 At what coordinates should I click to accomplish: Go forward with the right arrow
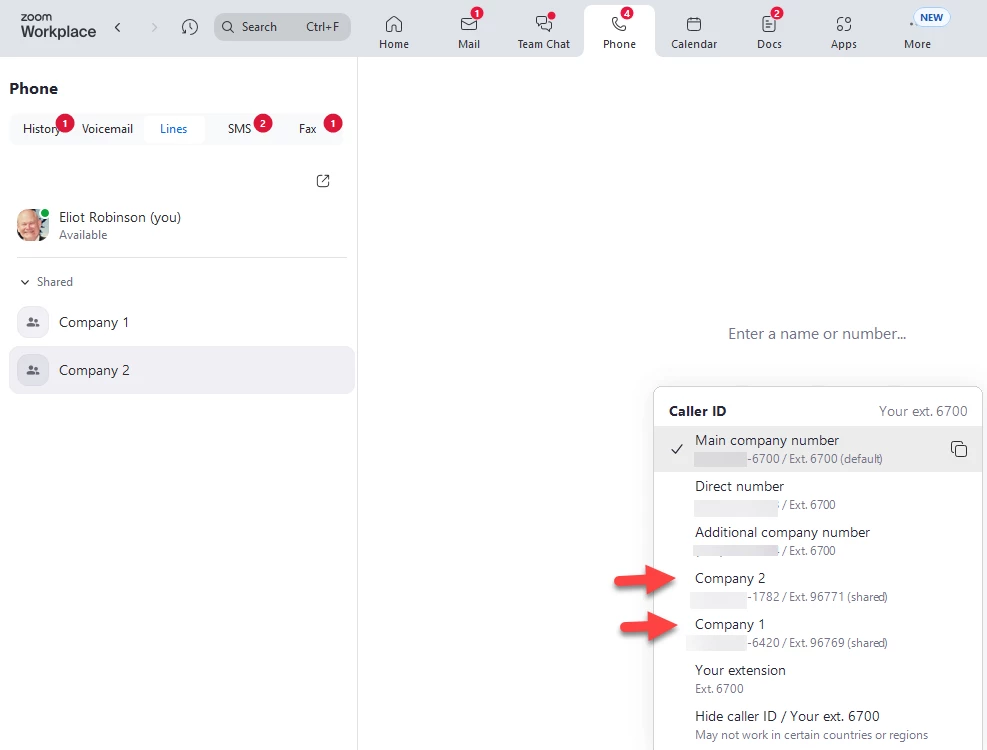[154, 27]
